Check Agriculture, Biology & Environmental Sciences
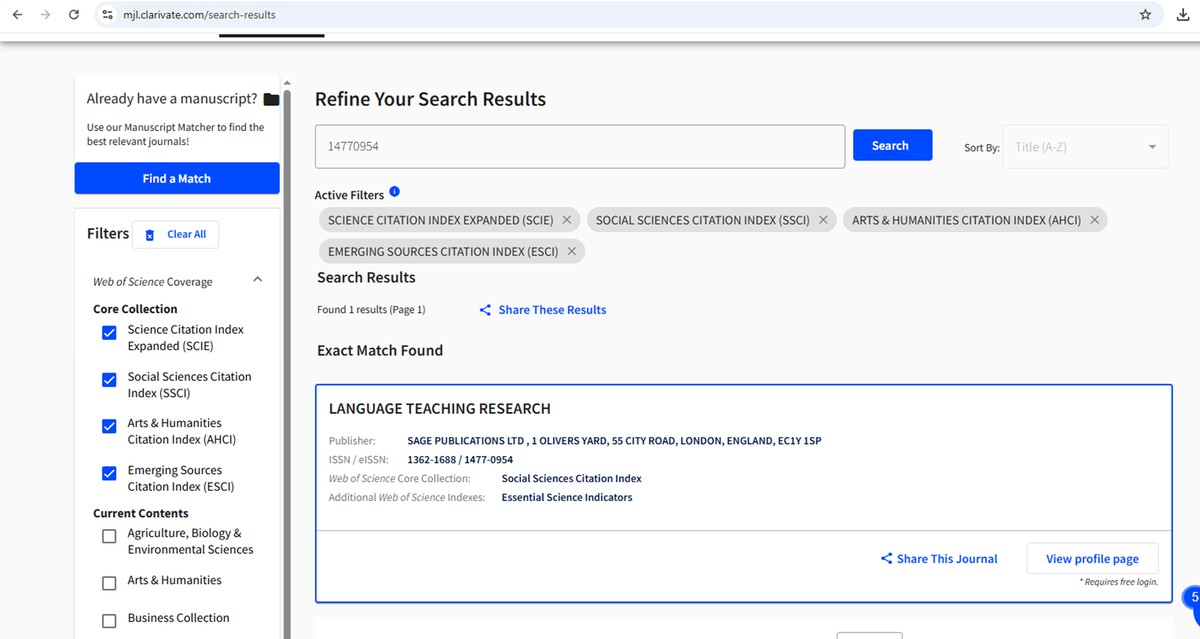 110,537
